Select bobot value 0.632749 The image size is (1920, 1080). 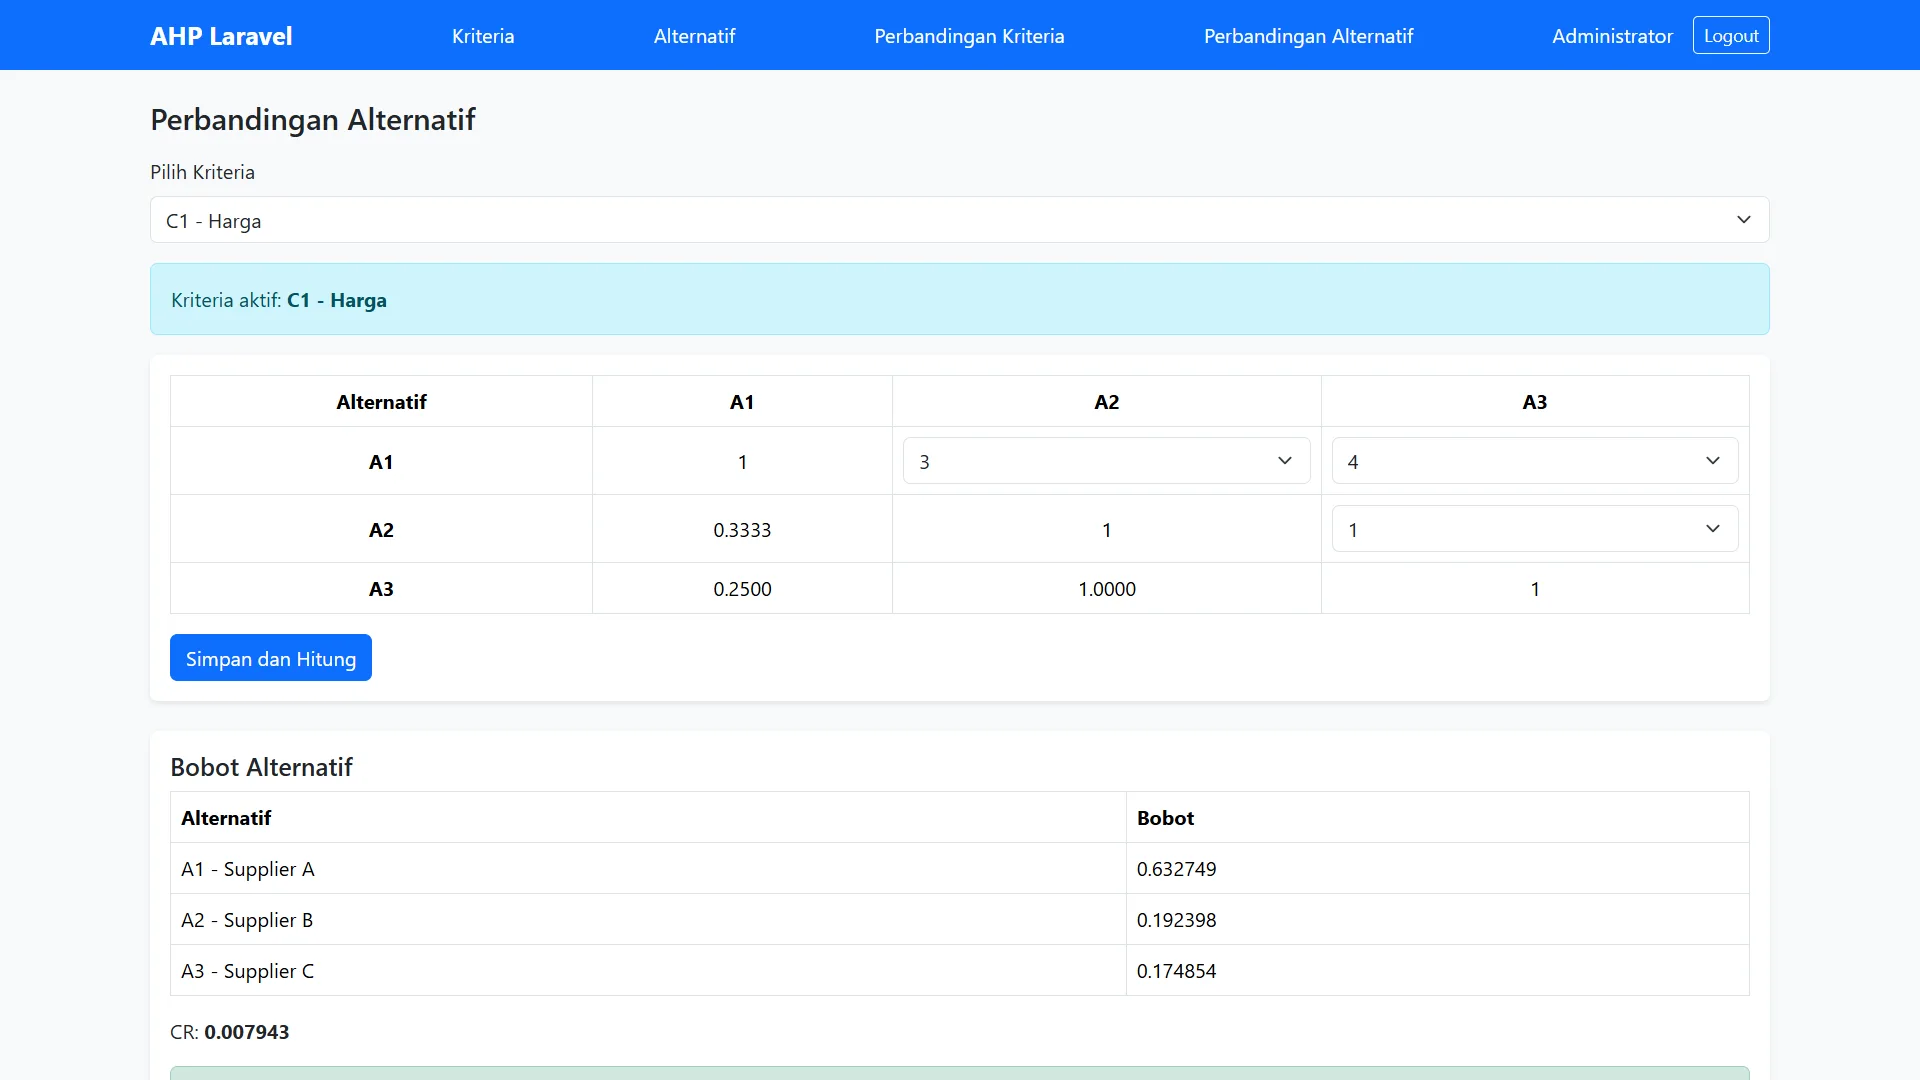click(1176, 869)
